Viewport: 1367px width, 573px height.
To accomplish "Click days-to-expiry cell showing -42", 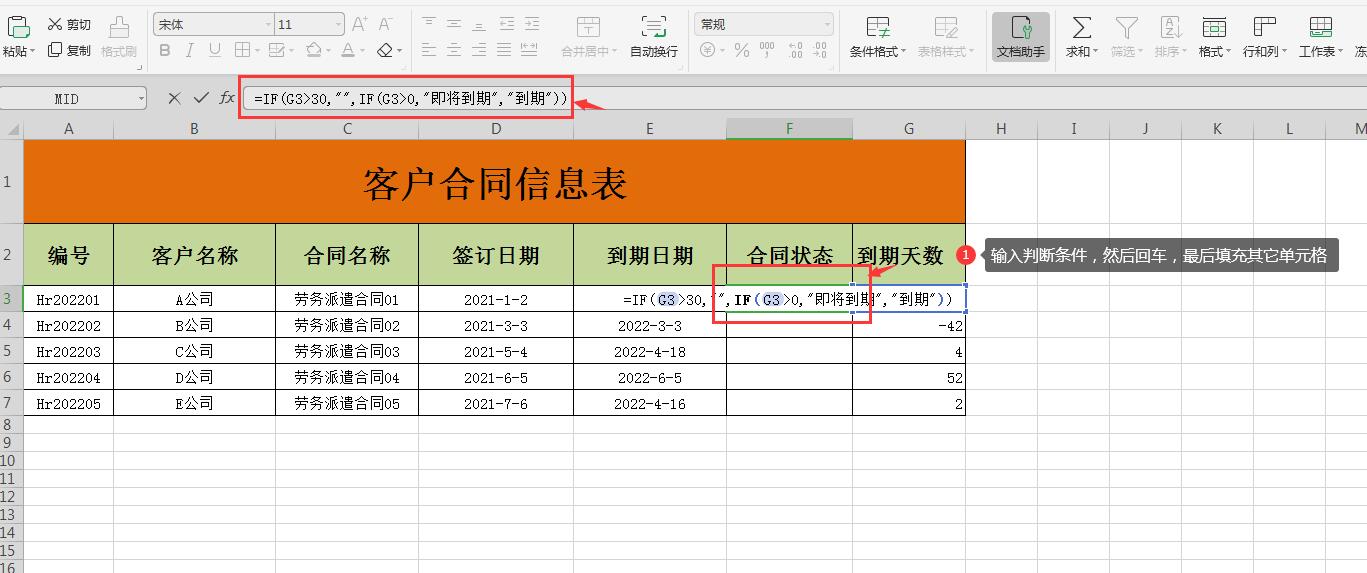I will tap(909, 325).
